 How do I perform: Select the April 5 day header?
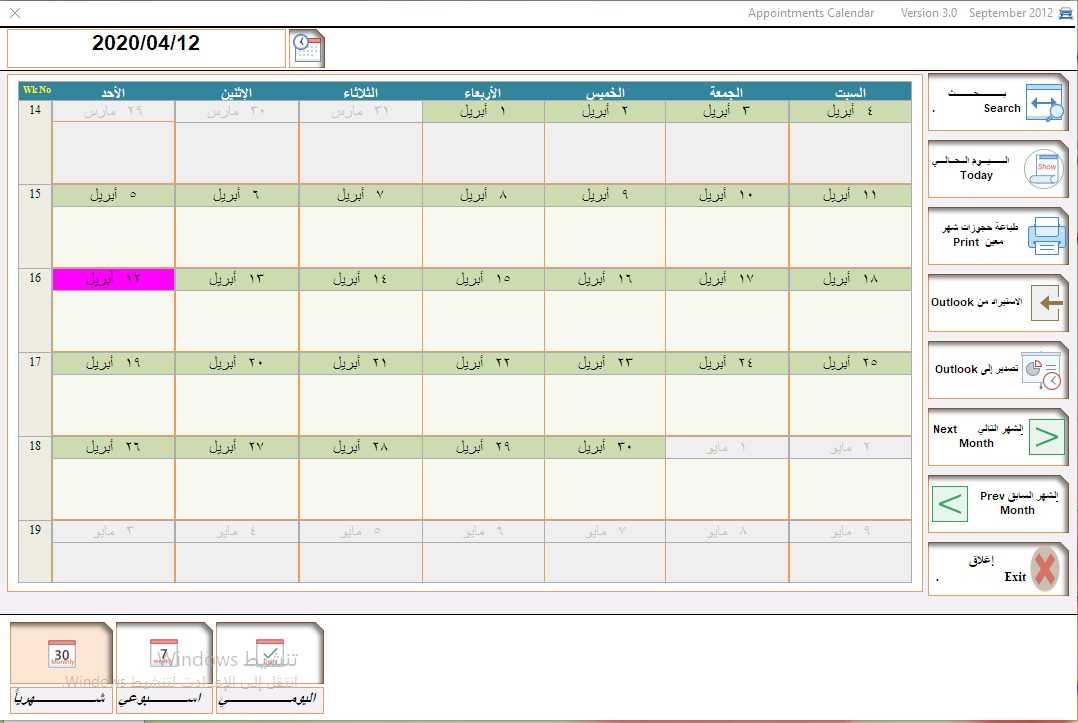pos(113,195)
